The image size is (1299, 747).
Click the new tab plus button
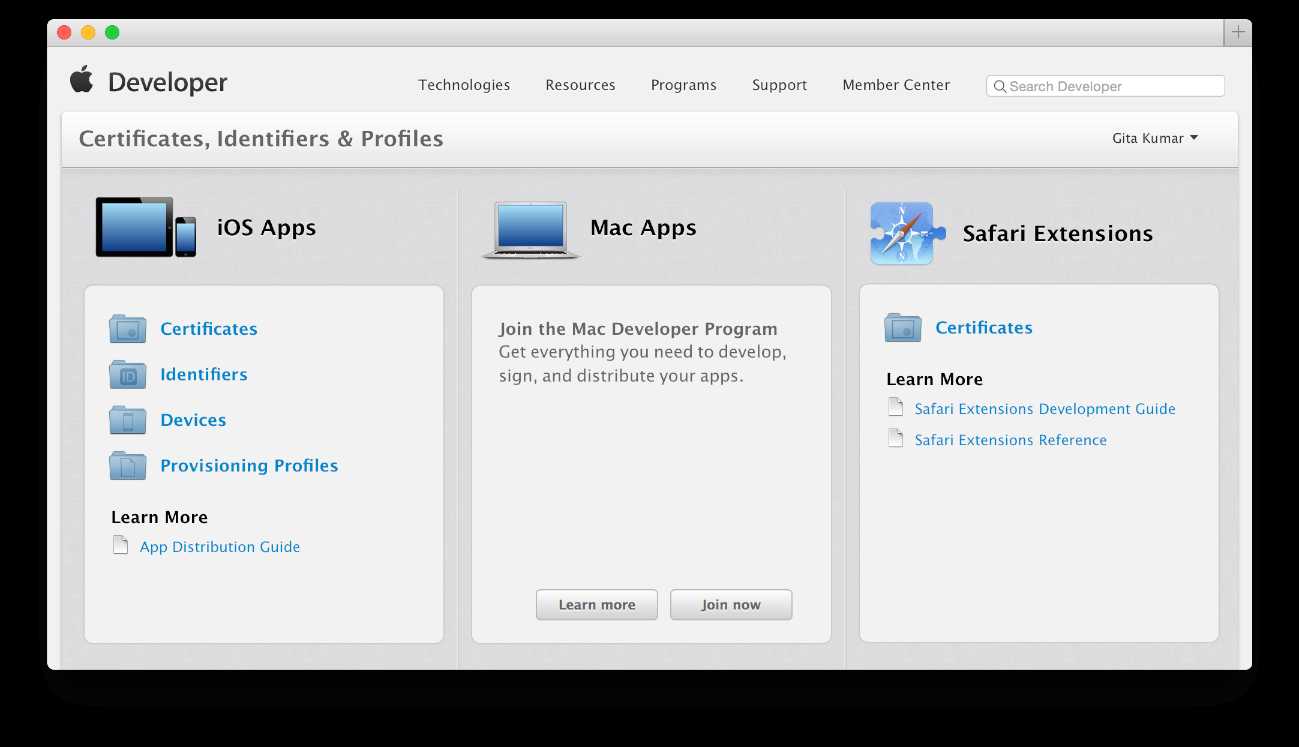[1238, 32]
